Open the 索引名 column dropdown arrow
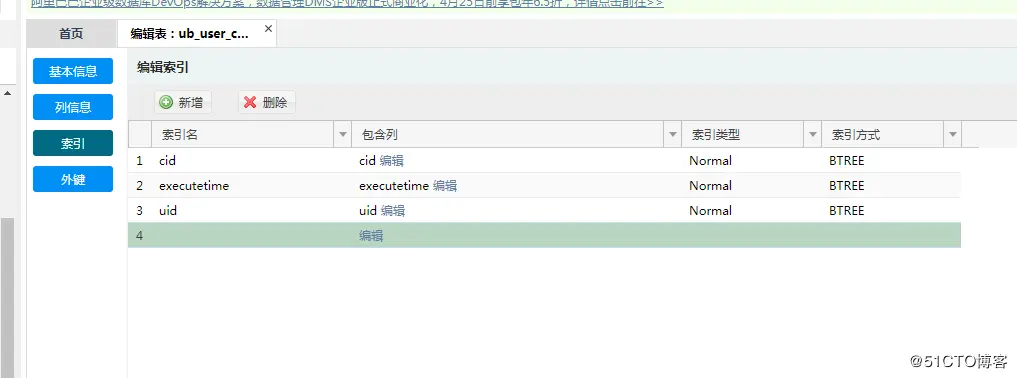 343,135
